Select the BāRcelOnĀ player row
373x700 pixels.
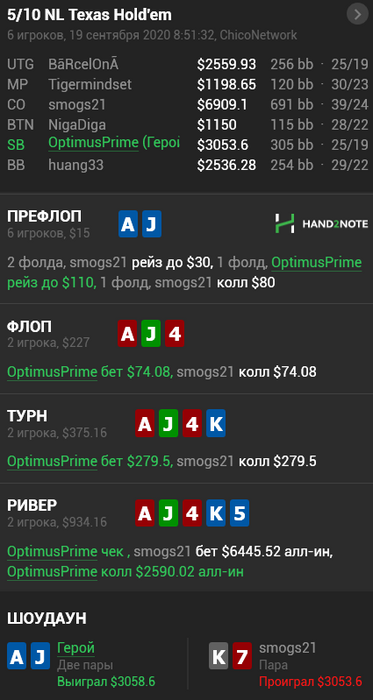coord(188,65)
